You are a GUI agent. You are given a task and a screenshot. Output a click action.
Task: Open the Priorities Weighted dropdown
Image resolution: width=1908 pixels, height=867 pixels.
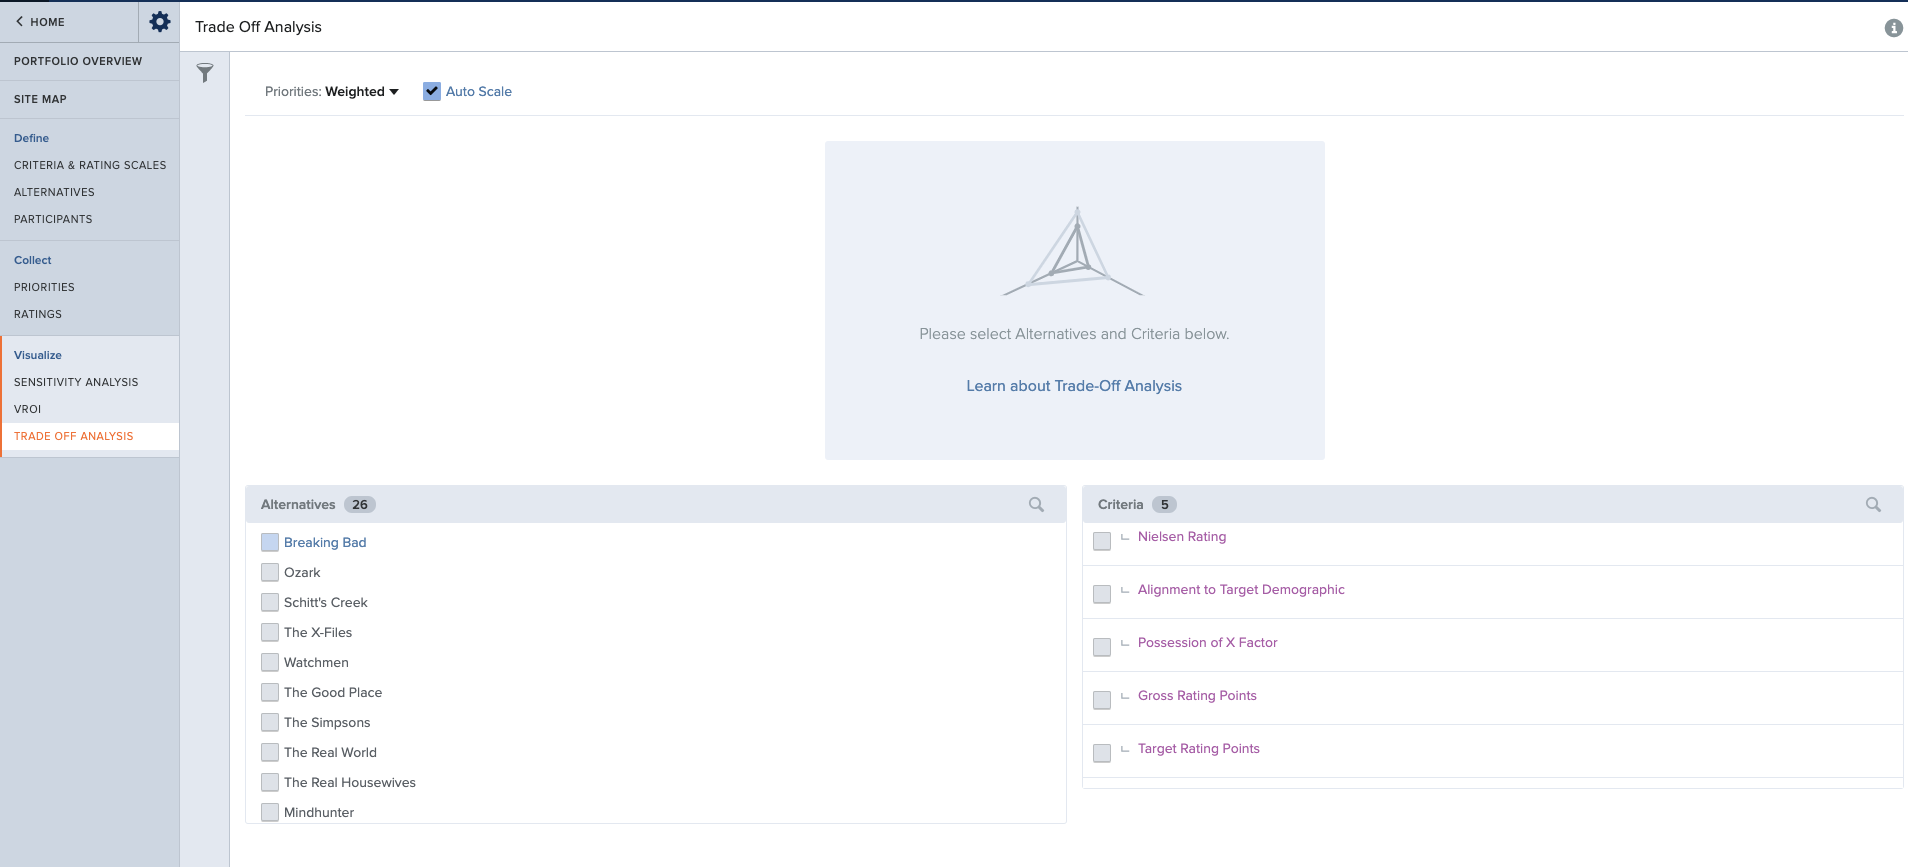(361, 91)
